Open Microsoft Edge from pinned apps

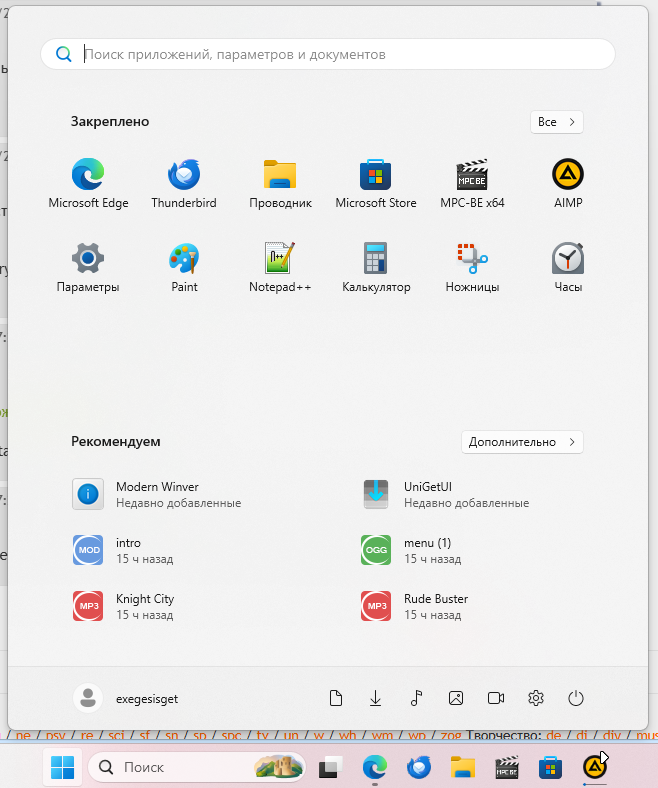click(x=88, y=183)
